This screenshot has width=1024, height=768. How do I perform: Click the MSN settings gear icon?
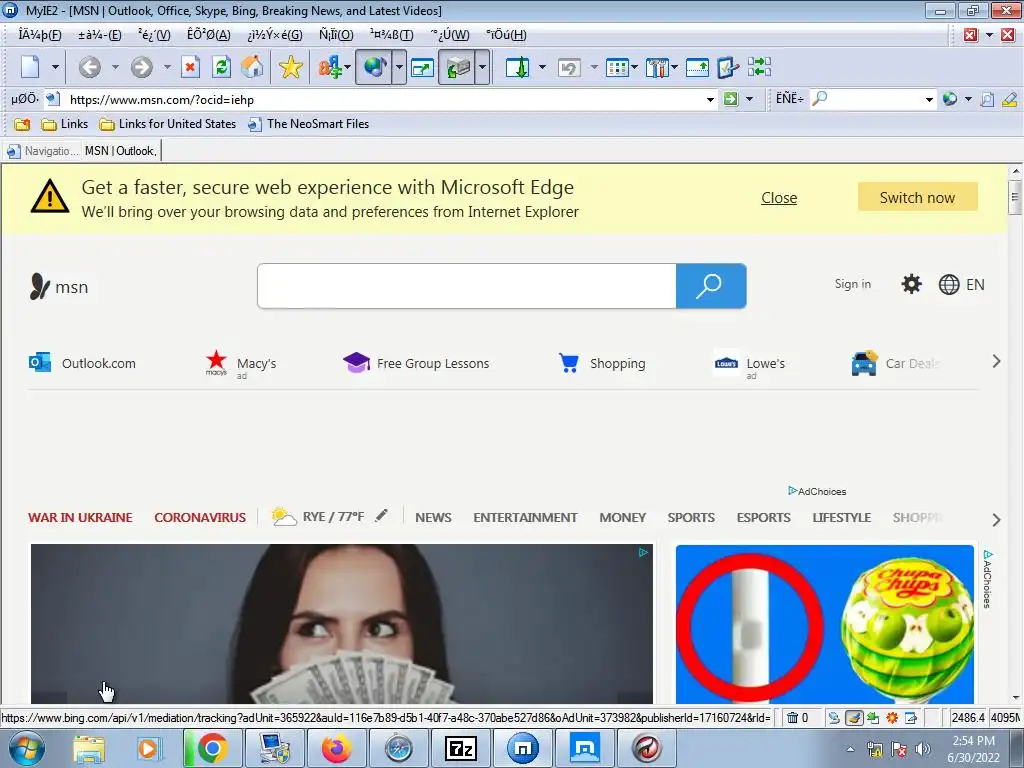(911, 284)
